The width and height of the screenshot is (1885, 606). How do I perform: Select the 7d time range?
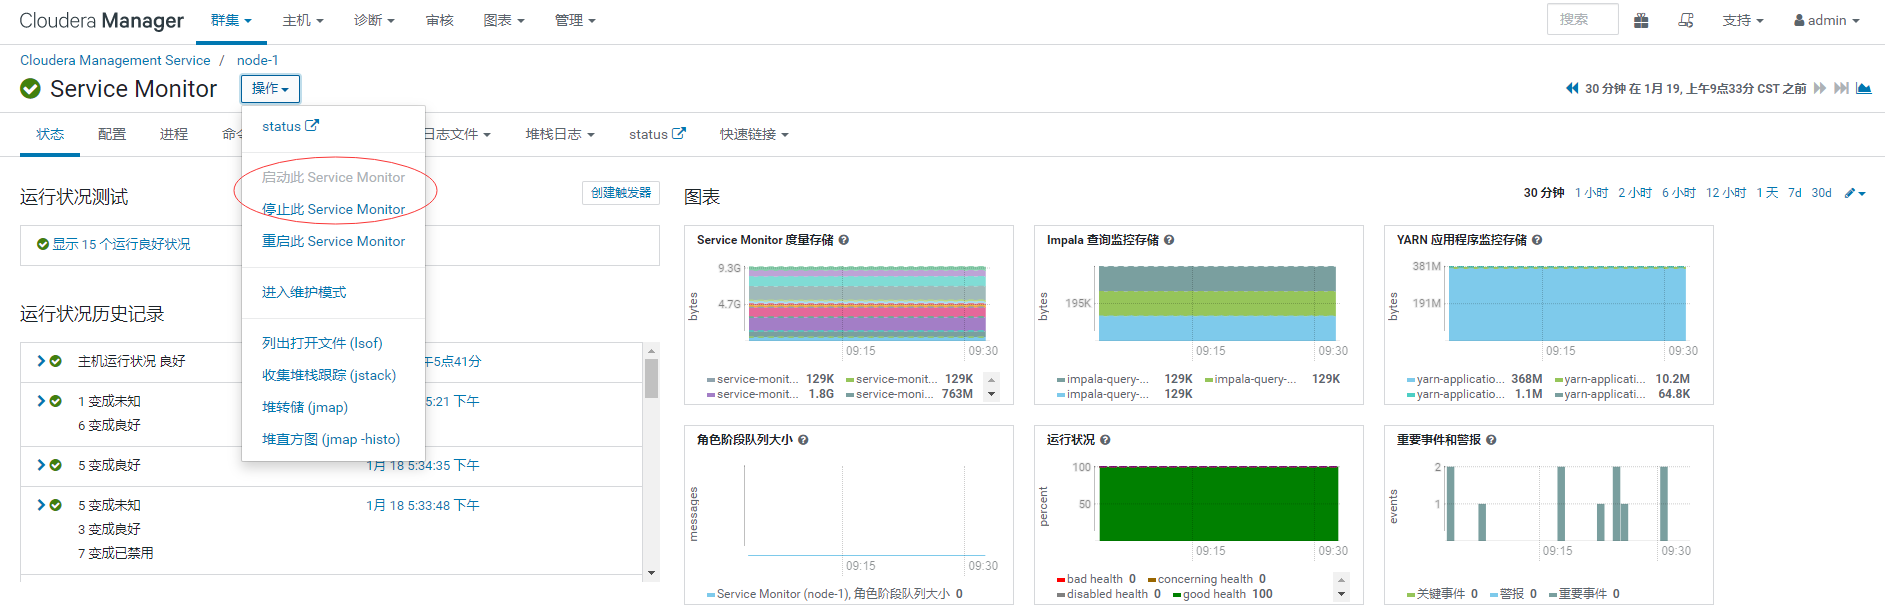click(x=1795, y=193)
